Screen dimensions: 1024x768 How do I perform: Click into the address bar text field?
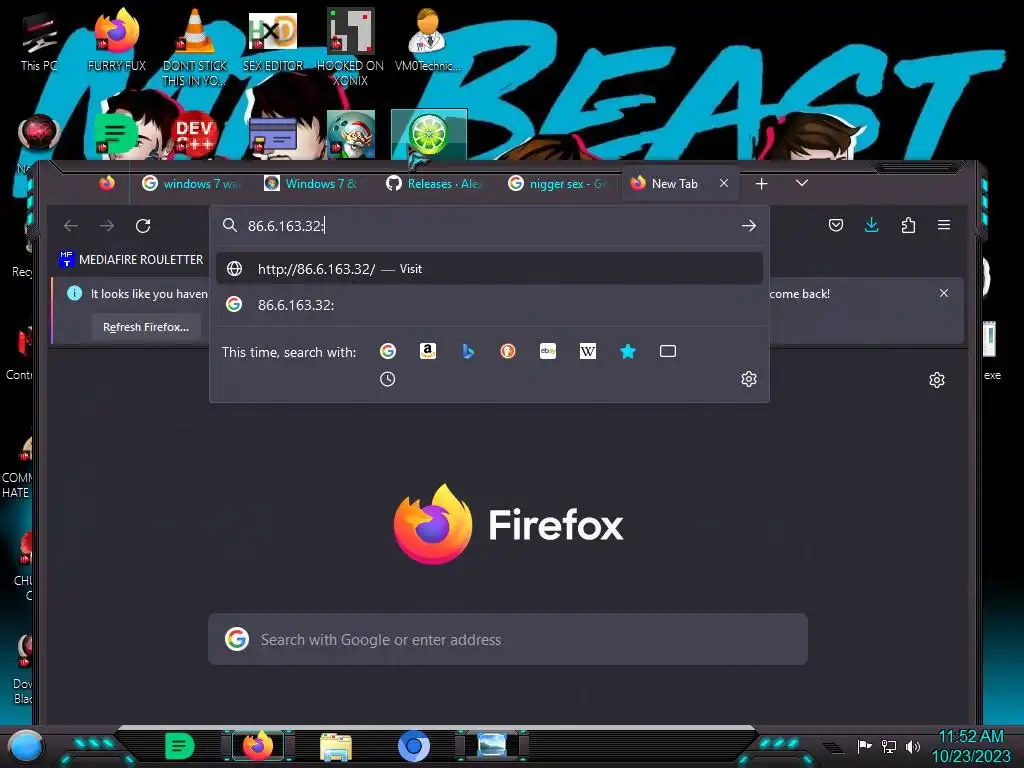[490, 226]
